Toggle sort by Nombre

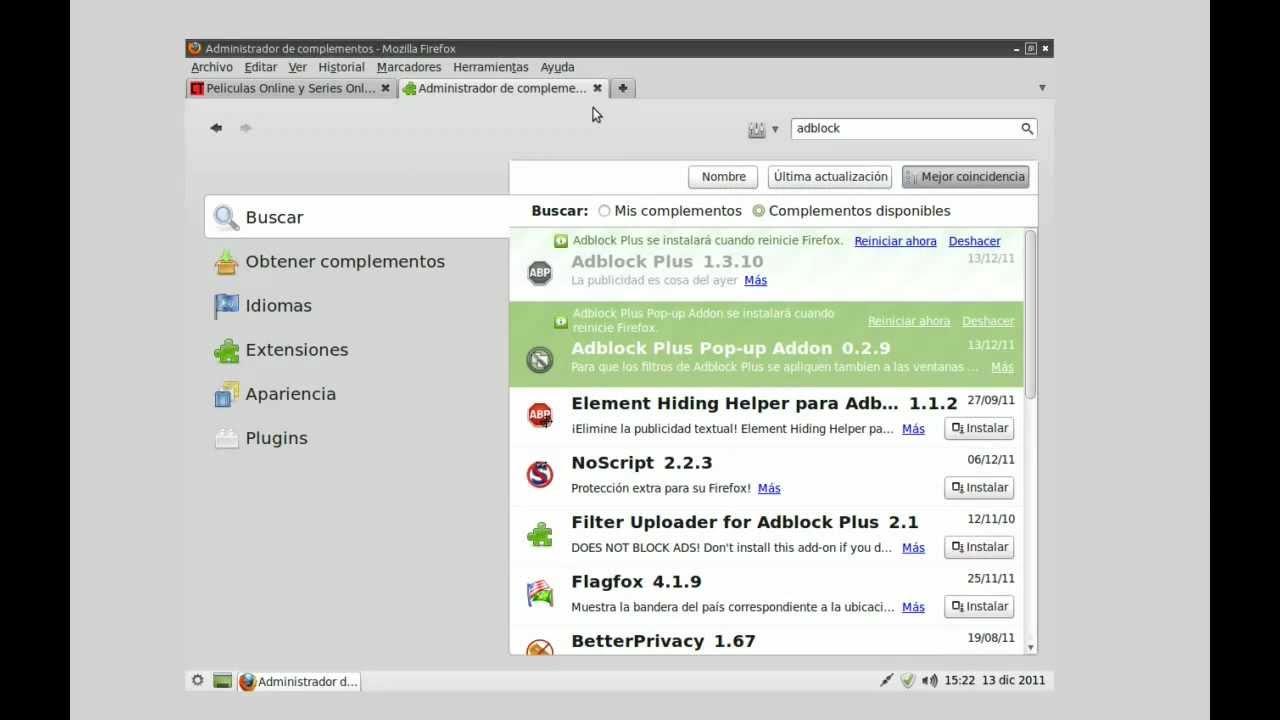(723, 177)
